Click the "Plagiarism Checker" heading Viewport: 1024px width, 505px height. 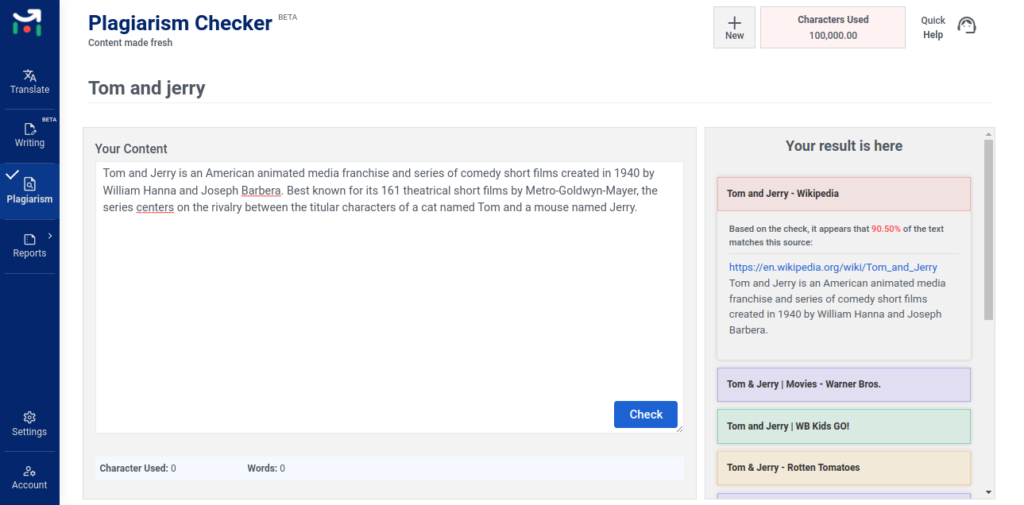point(180,23)
